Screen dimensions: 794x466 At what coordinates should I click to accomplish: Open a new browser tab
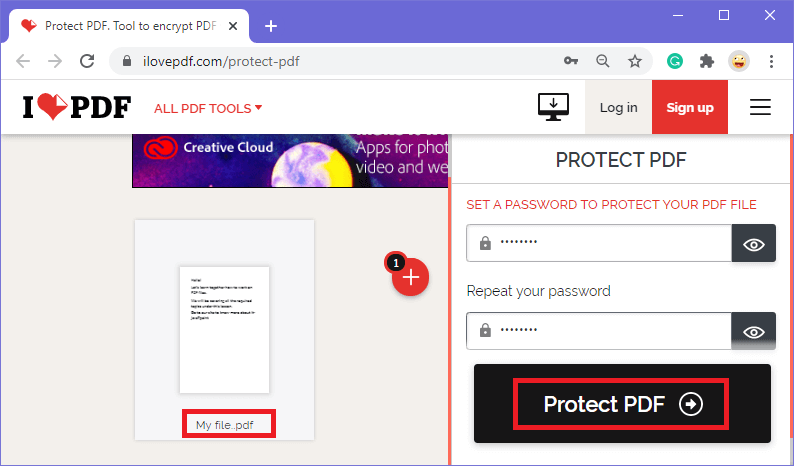point(271,26)
